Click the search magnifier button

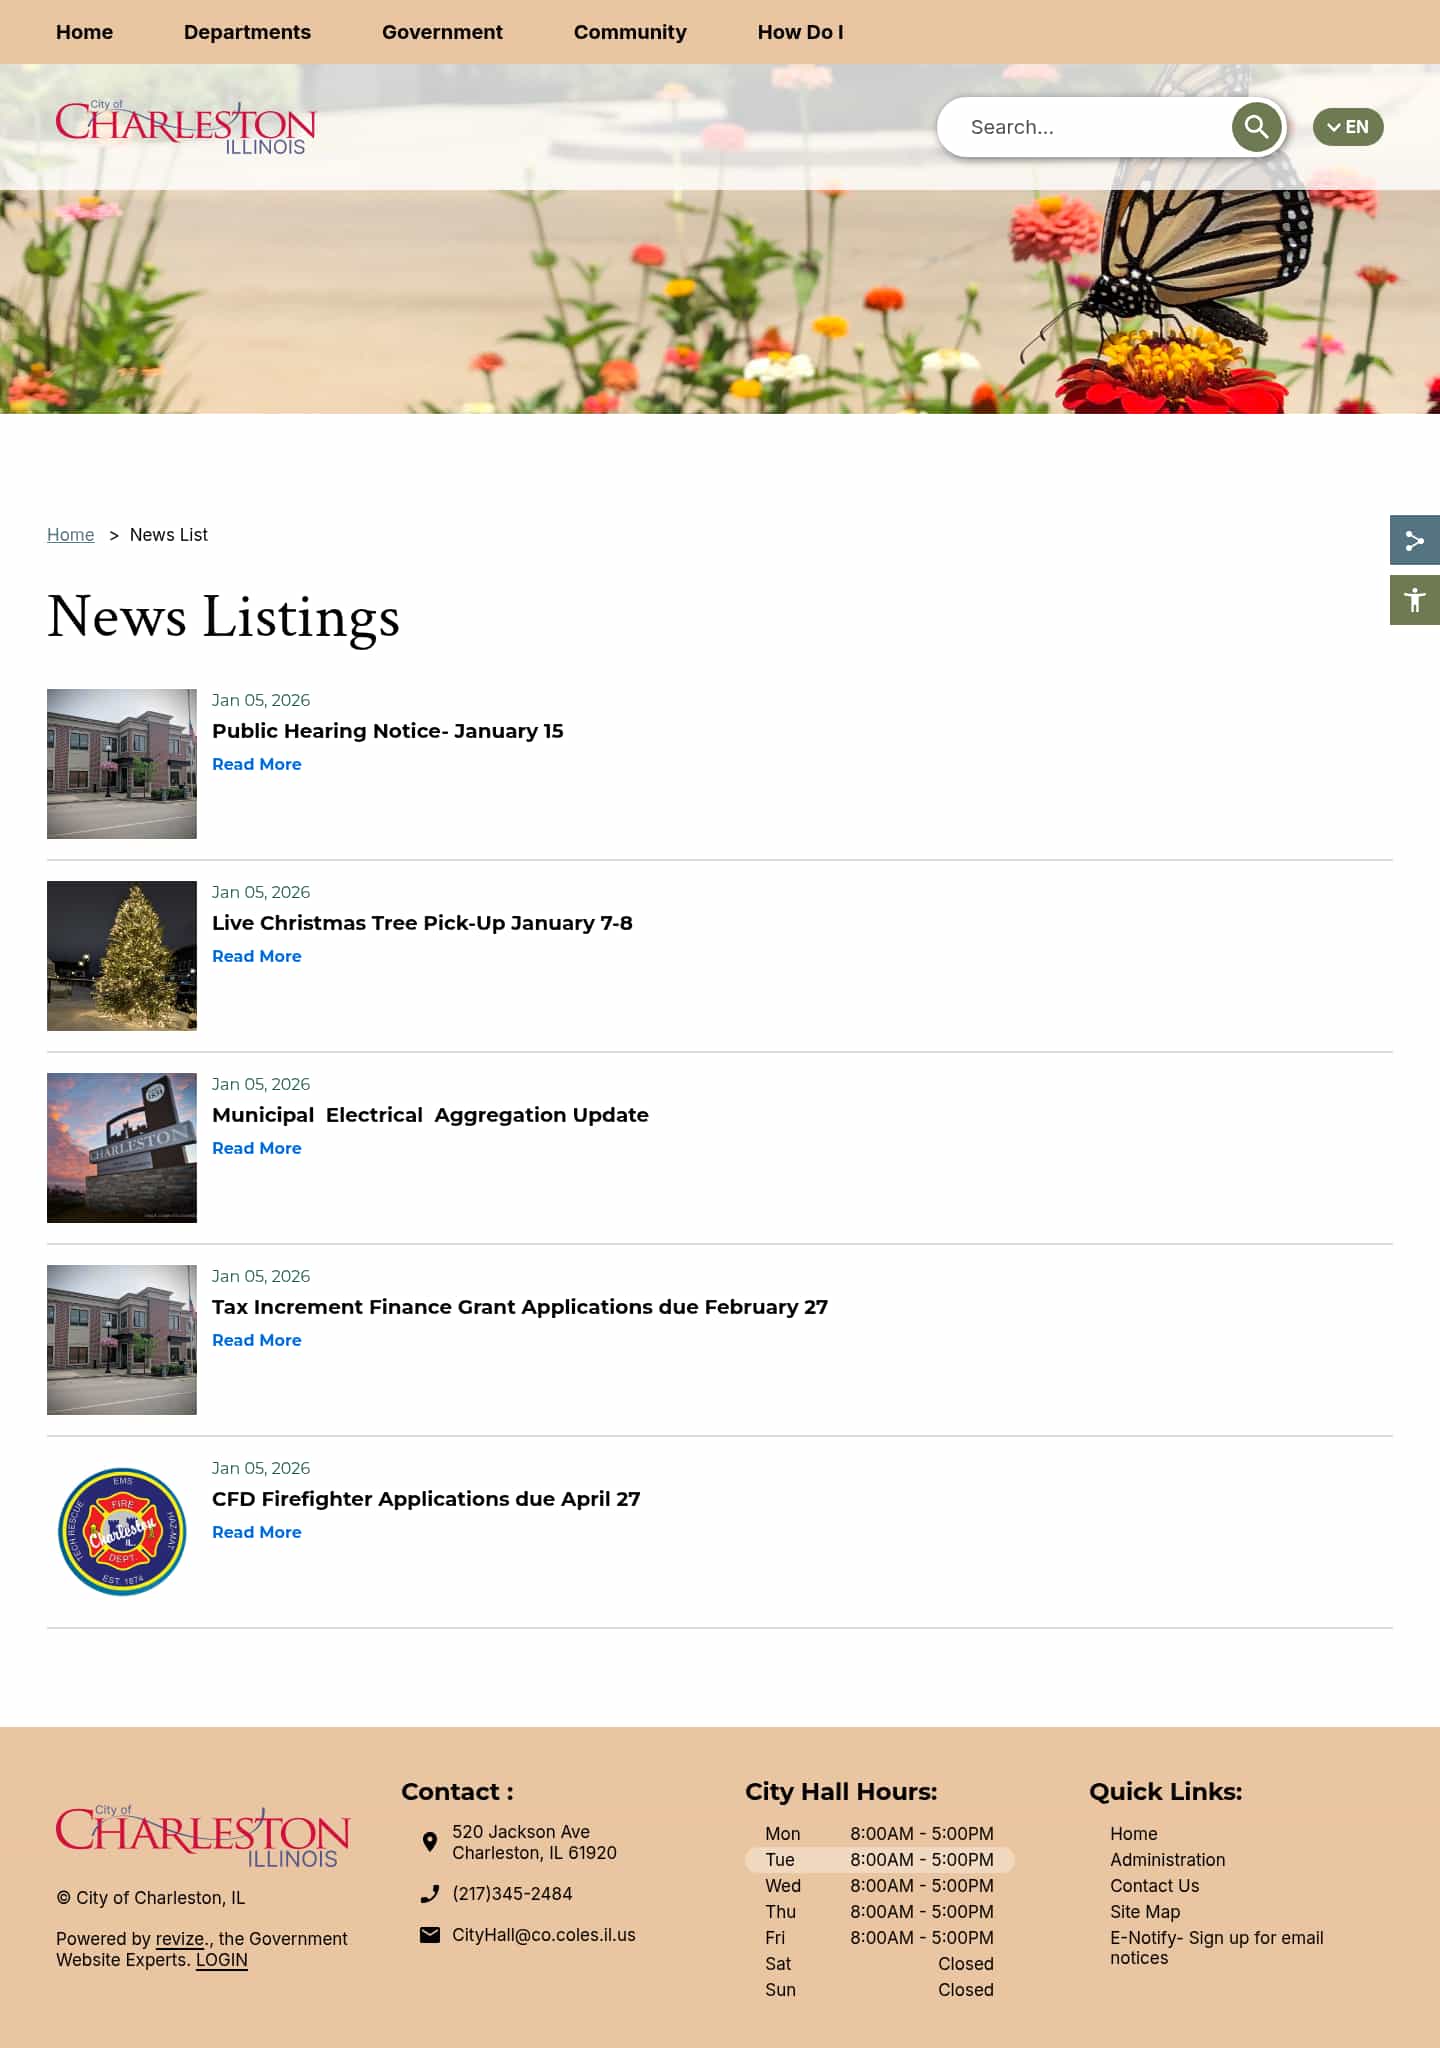point(1257,127)
